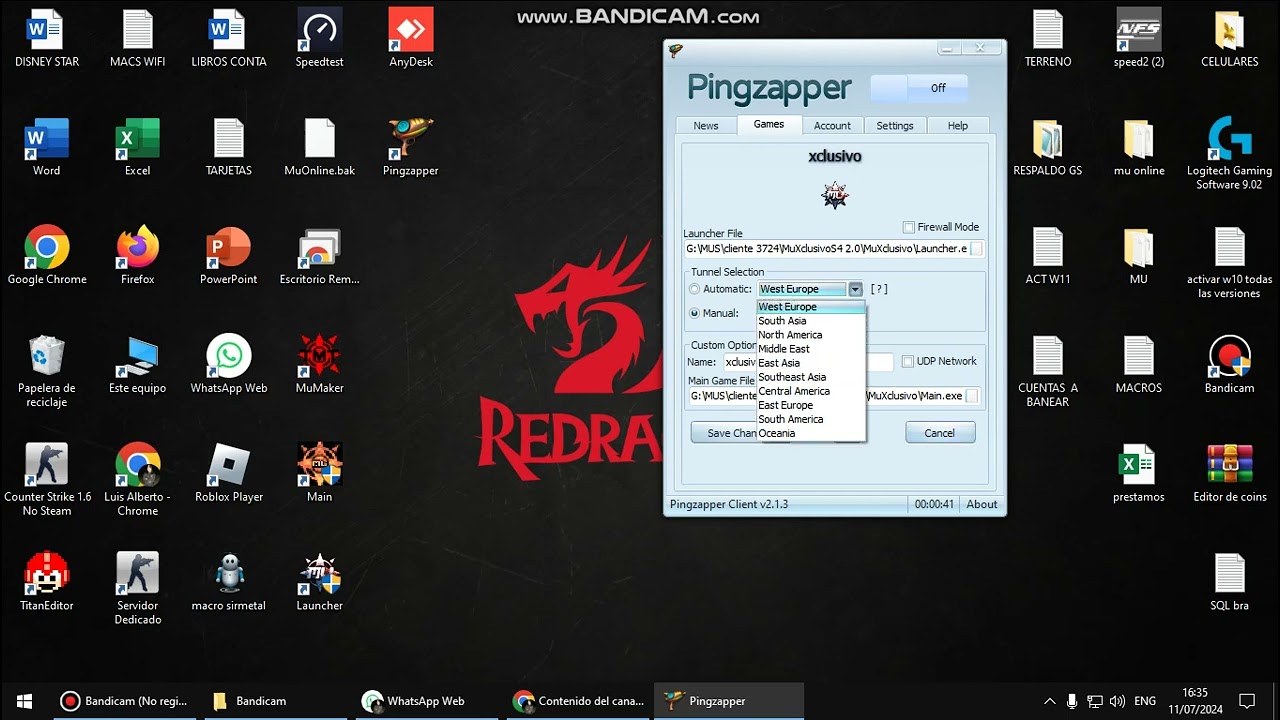Open the RESPALDO GS folder icon
The width and height of the screenshot is (1280, 720).
click(1047, 147)
